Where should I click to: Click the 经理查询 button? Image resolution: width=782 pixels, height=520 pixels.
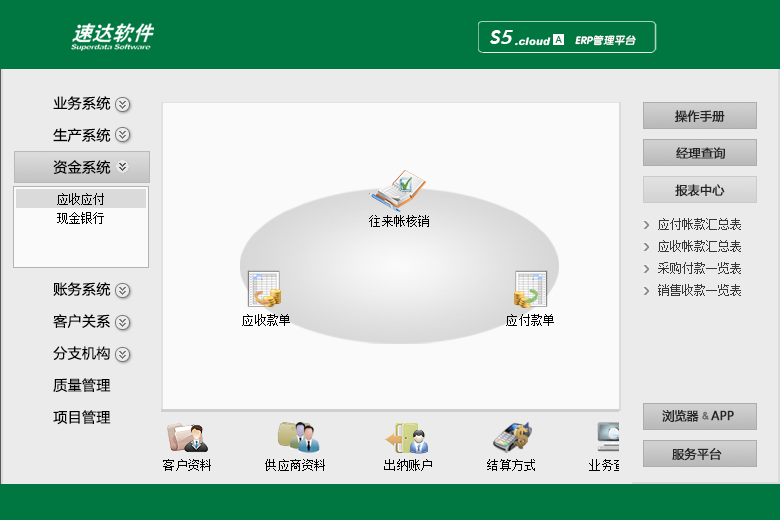pos(700,153)
